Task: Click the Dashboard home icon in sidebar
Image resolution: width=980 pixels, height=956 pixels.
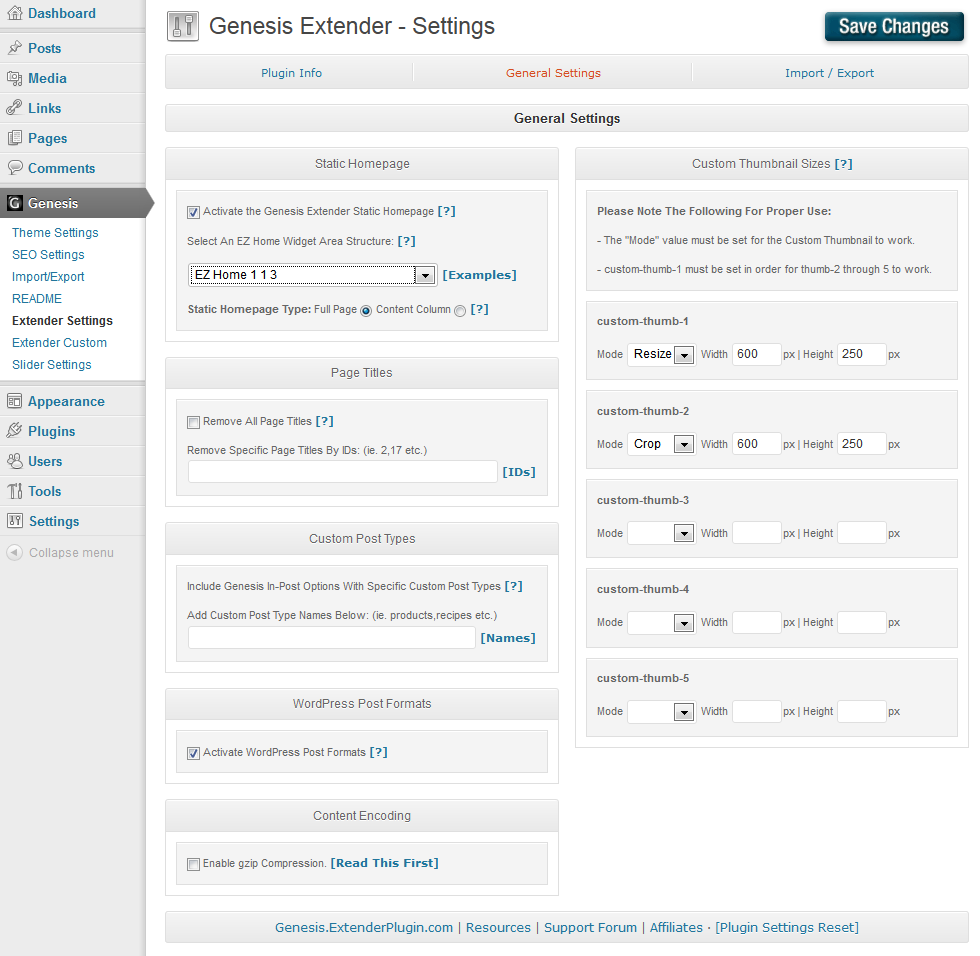Action: [x=14, y=14]
